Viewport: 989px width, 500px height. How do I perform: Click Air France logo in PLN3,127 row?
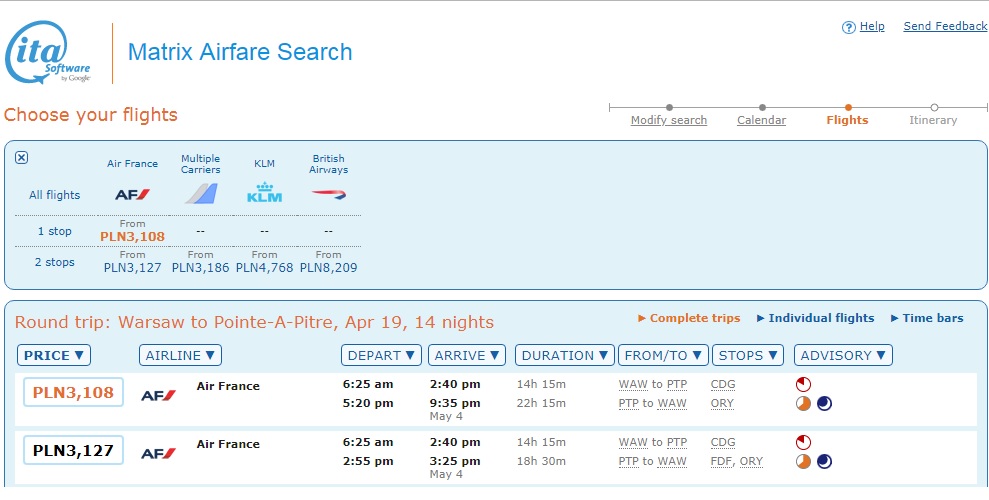pyautogui.click(x=158, y=453)
